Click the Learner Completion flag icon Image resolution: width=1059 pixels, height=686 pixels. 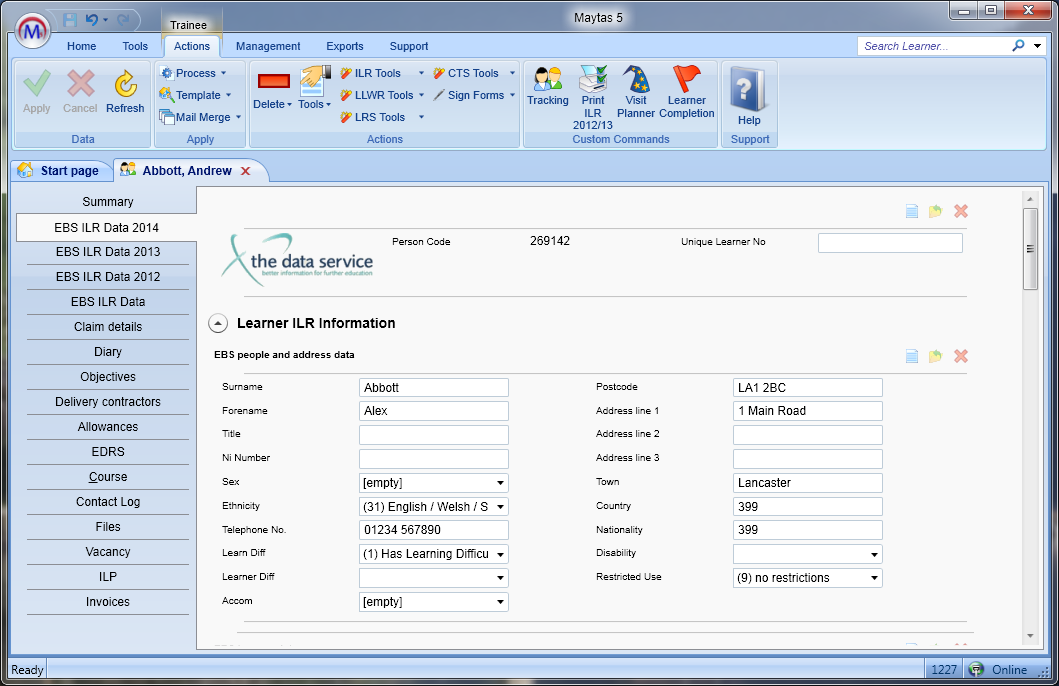[687, 85]
